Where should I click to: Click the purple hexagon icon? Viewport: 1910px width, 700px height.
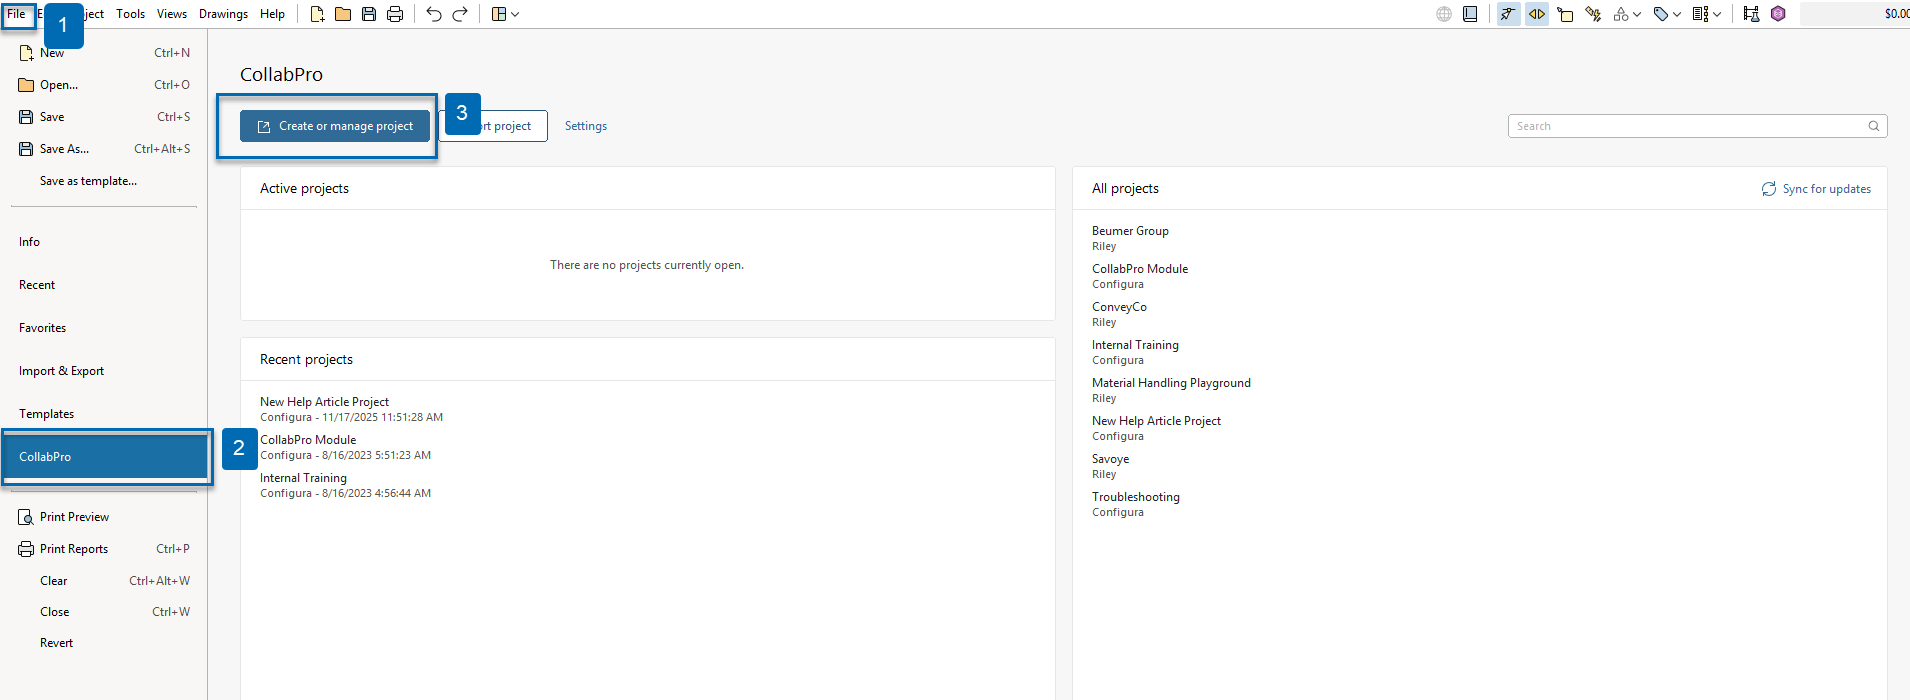[x=1778, y=14]
